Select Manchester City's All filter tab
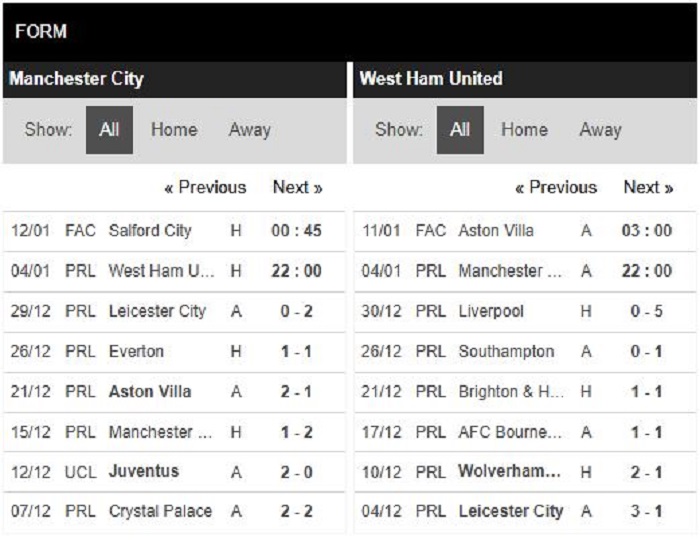This screenshot has width=700, height=541. pos(109,130)
